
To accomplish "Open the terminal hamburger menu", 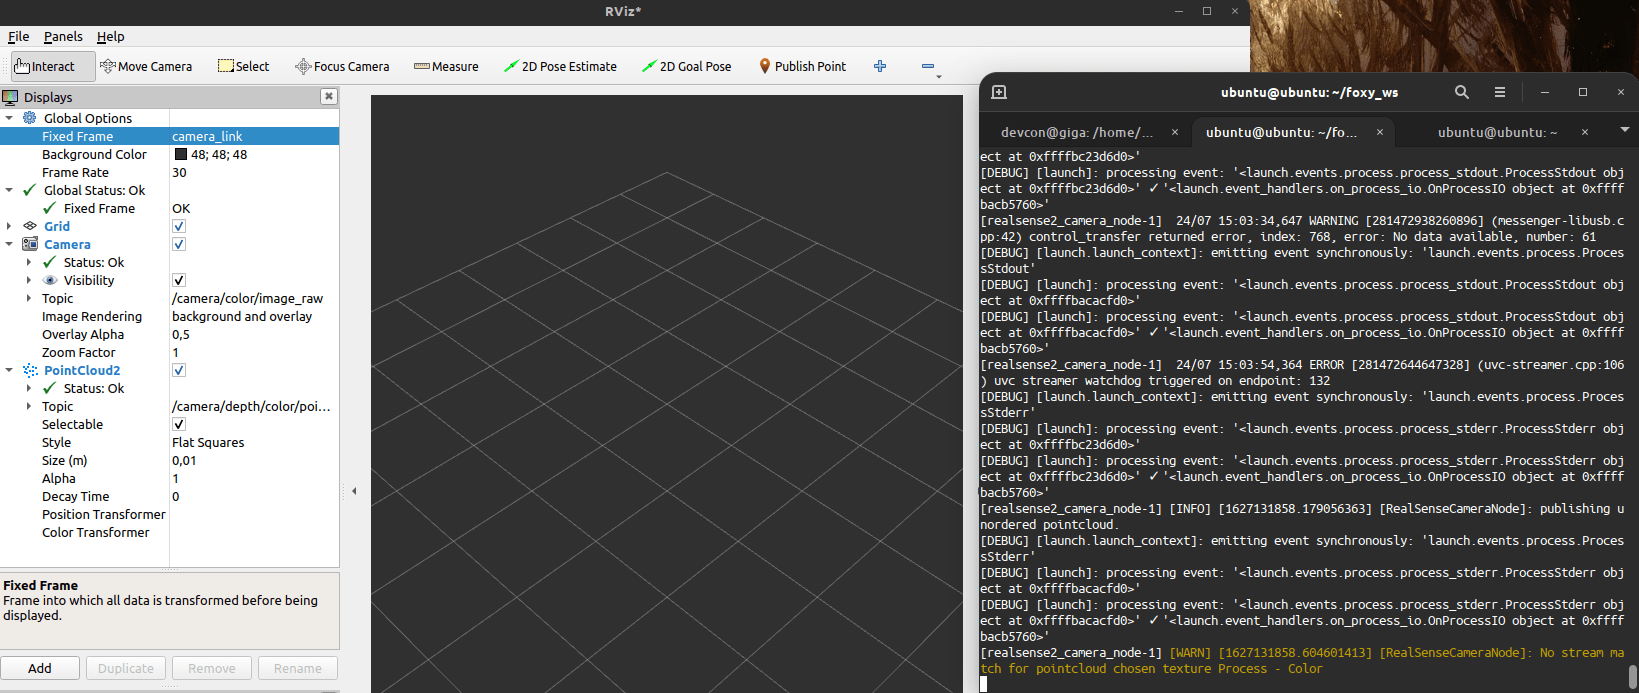I will coord(1499,92).
